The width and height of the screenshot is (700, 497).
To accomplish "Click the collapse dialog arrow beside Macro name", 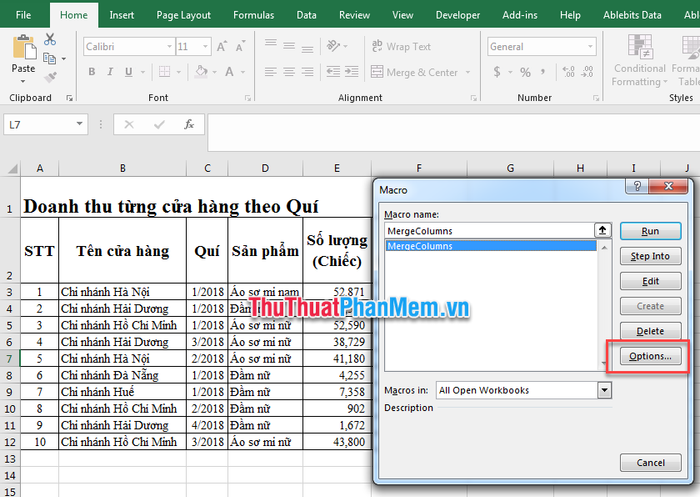I will 603,230.
